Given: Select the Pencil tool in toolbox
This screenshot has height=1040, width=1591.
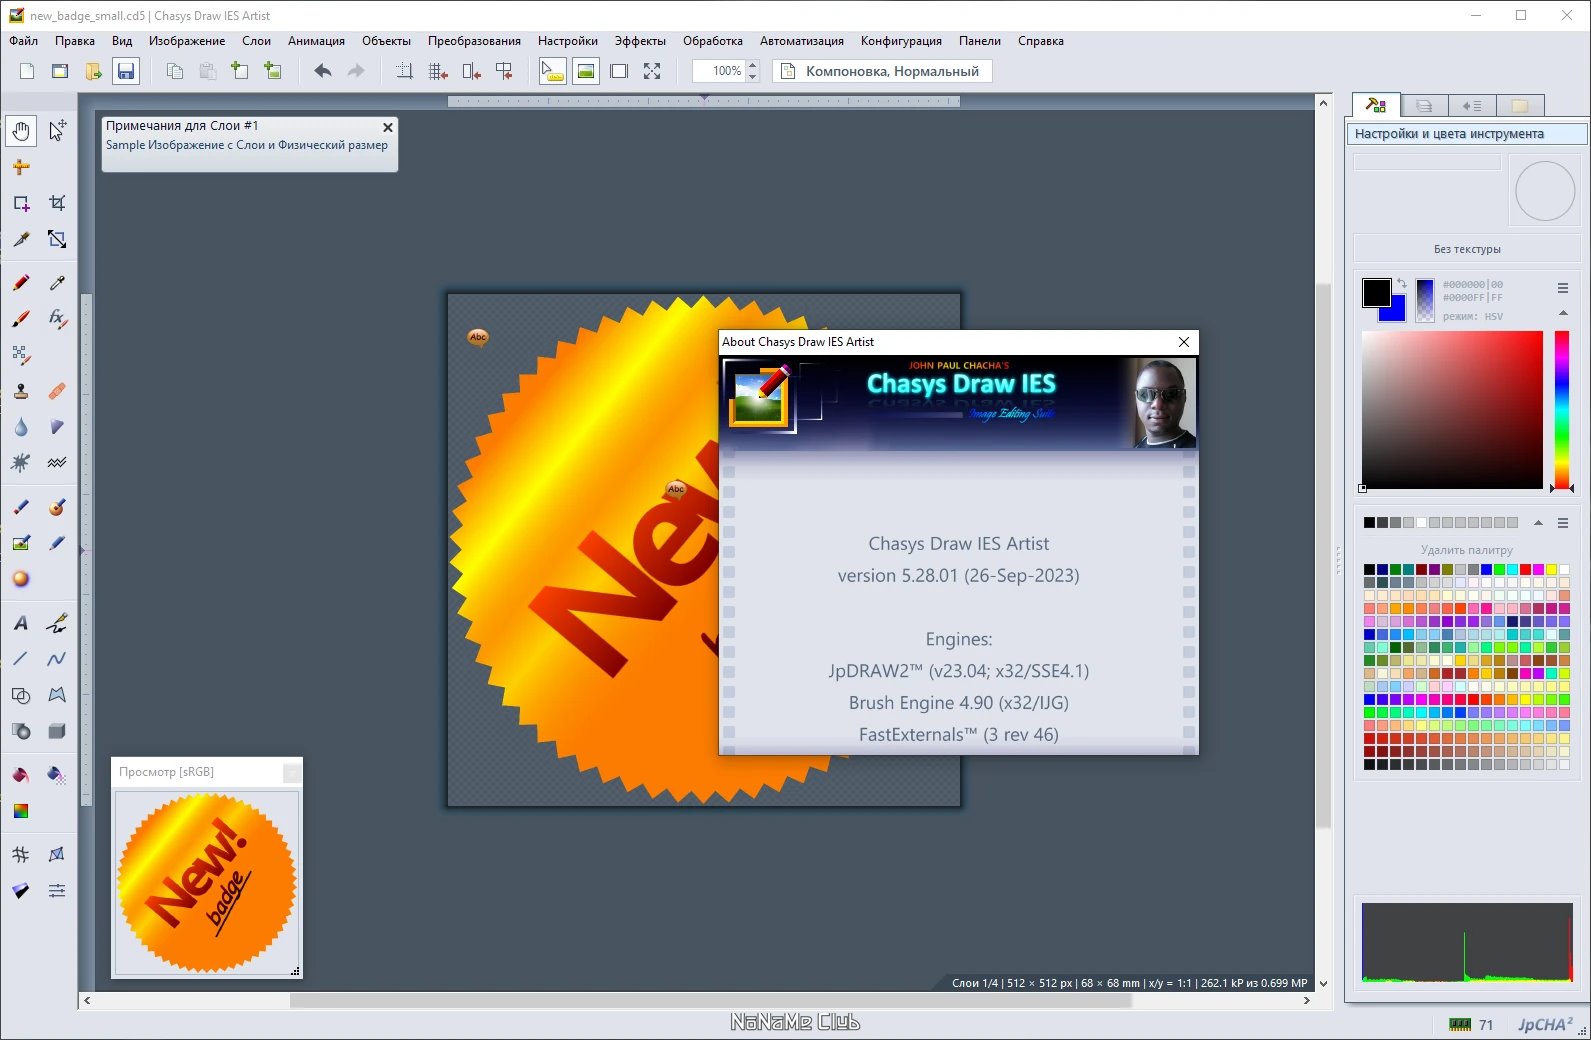Looking at the screenshot, I should [21, 283].
